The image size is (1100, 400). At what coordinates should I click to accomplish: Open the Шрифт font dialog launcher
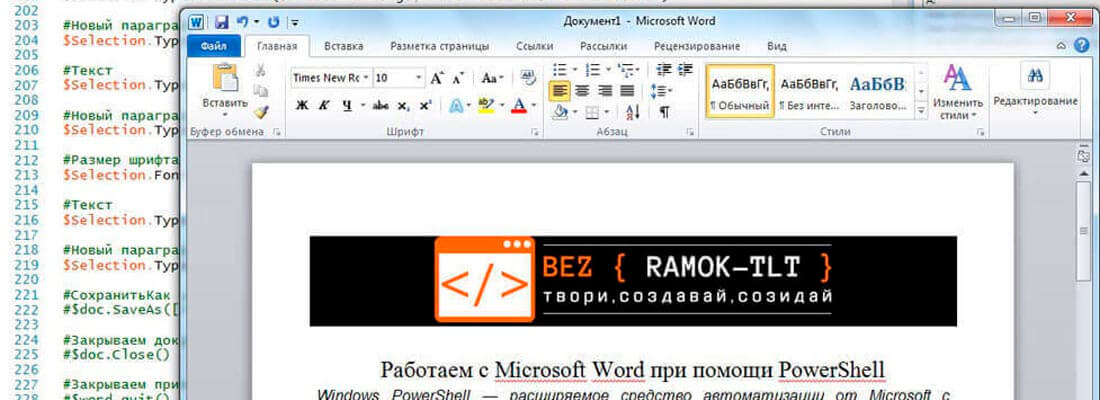[534, 132]
